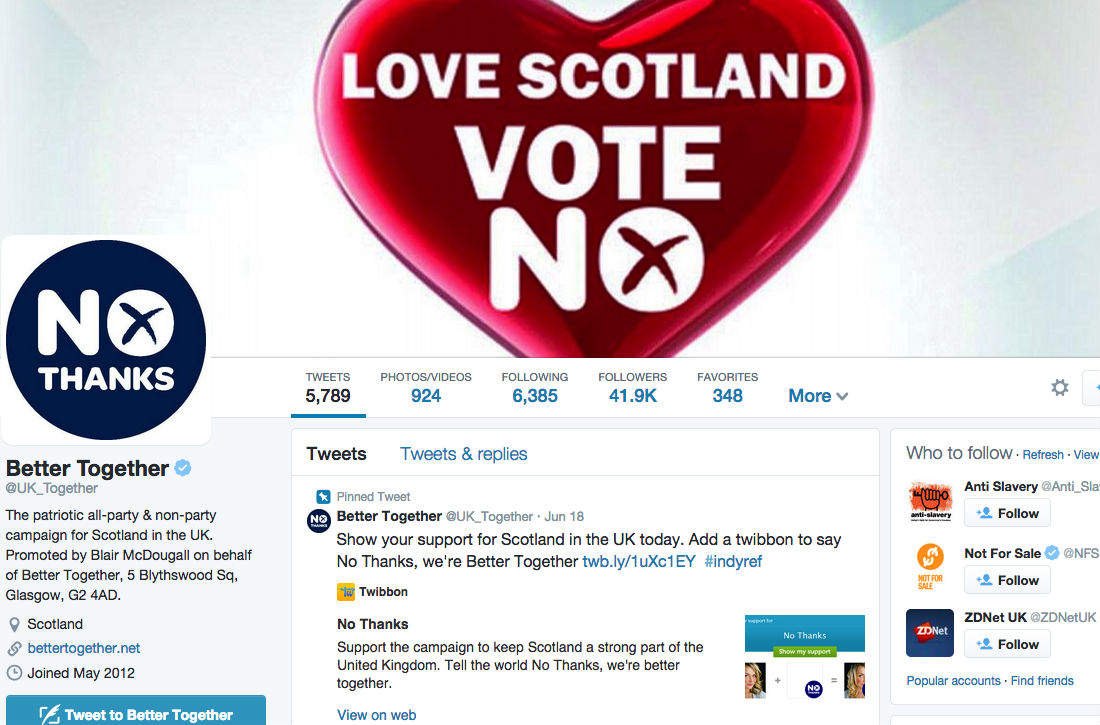The height and width of the screenshot is (725, 1100).
Task: Select the Tweets tab
Action: (336, 454)
